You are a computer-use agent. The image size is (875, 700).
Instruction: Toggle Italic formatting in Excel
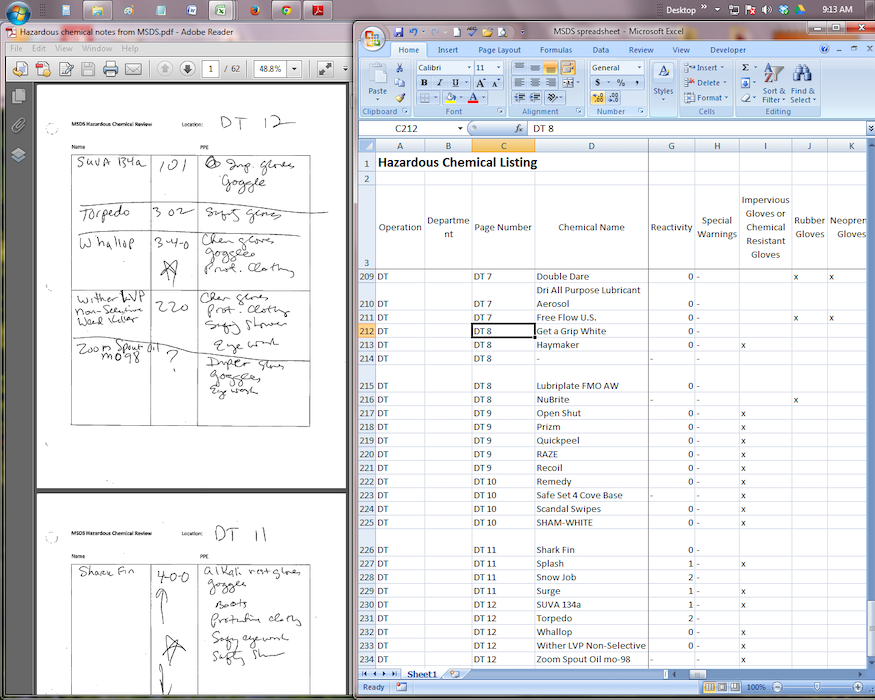[x=439, y=83]
